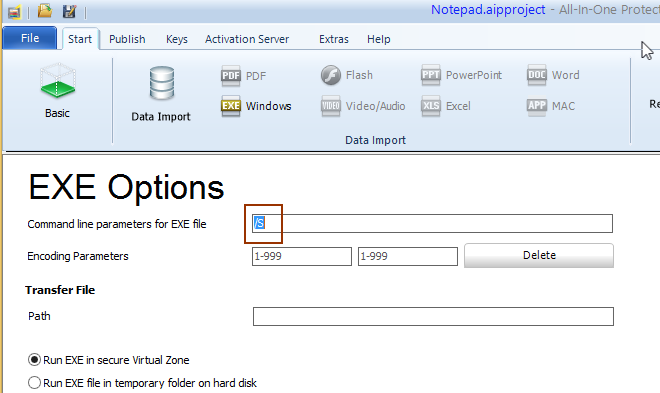
Task: Select the Word DOC import icon
Action: click(537, 75)
